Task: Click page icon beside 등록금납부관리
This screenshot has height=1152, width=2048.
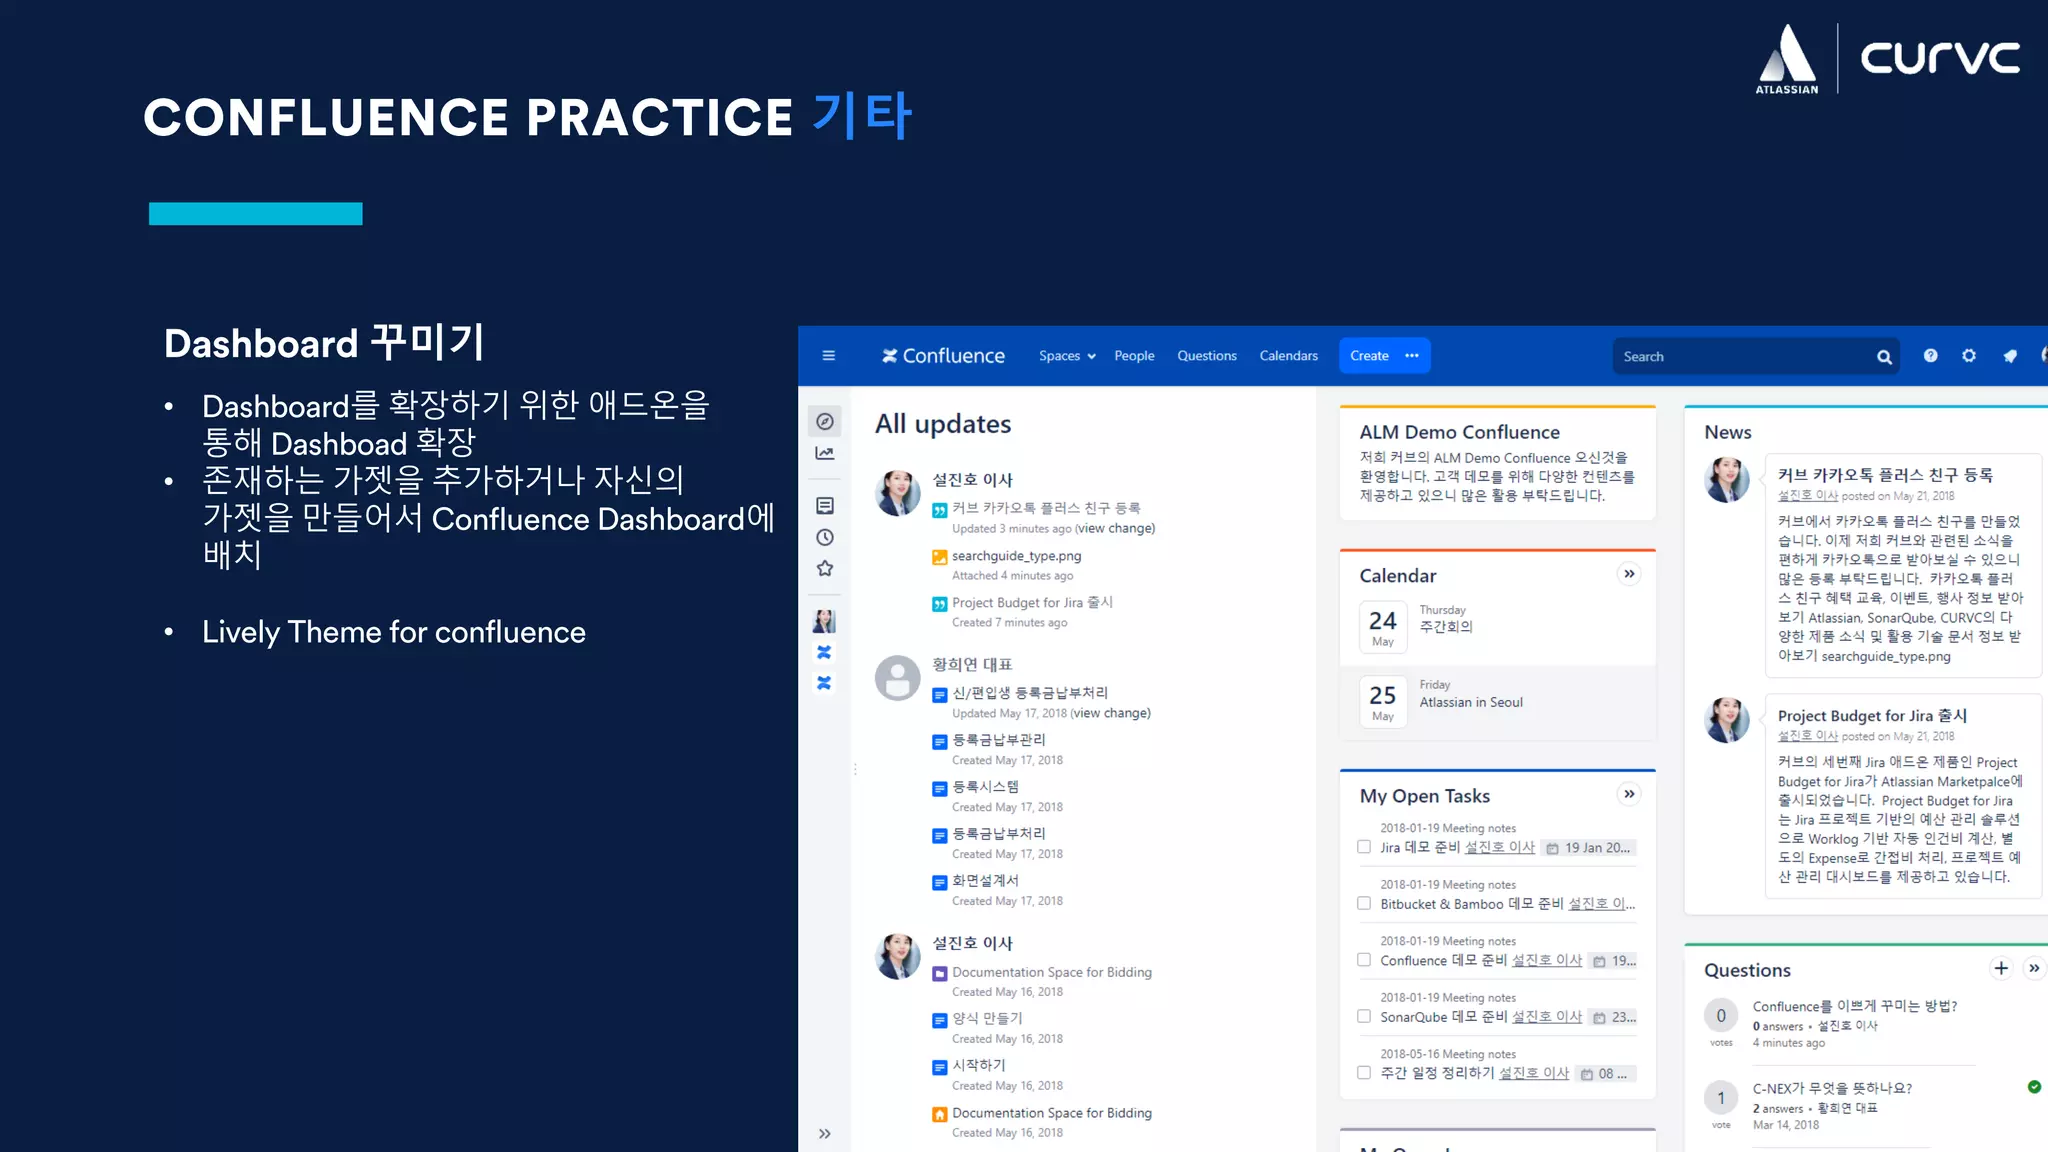Action: [x=940, y=741]
